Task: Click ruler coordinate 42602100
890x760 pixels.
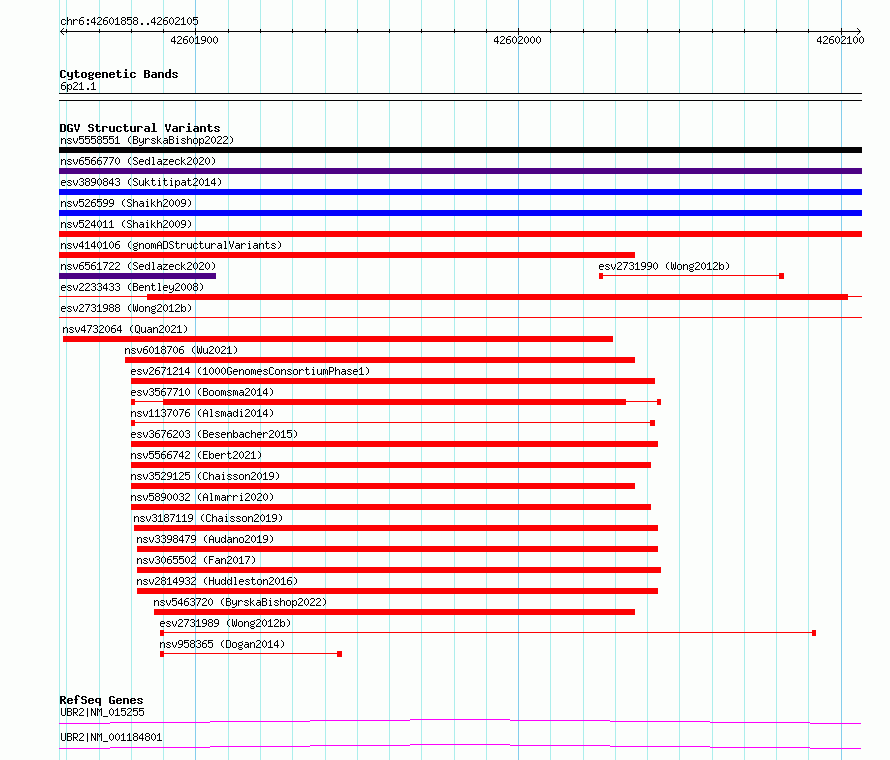Action: coord(840,40)
